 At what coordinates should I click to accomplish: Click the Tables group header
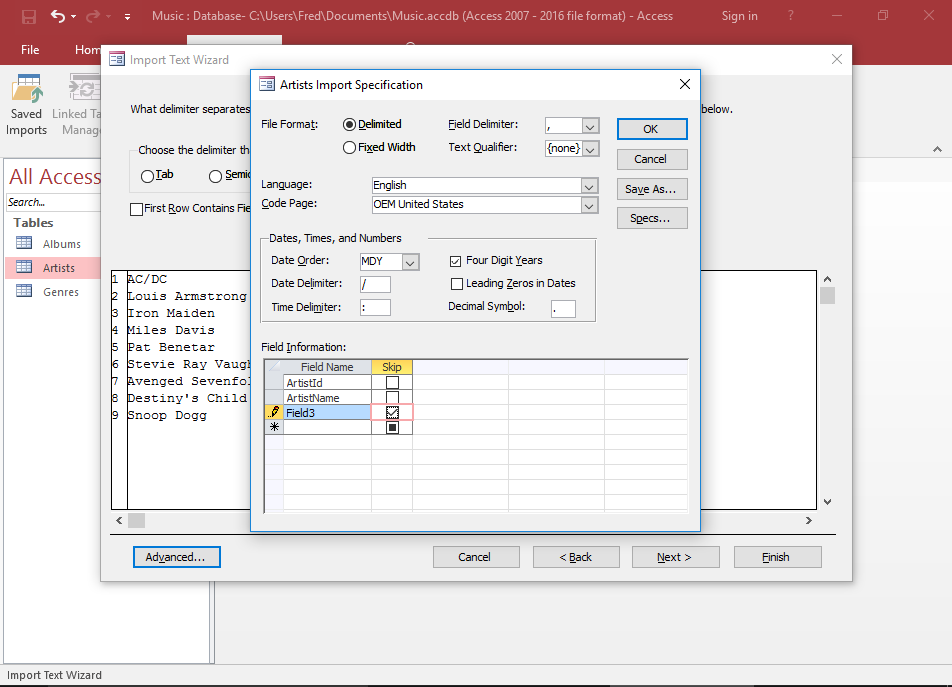pyautogui.click(x=33, y=223)
